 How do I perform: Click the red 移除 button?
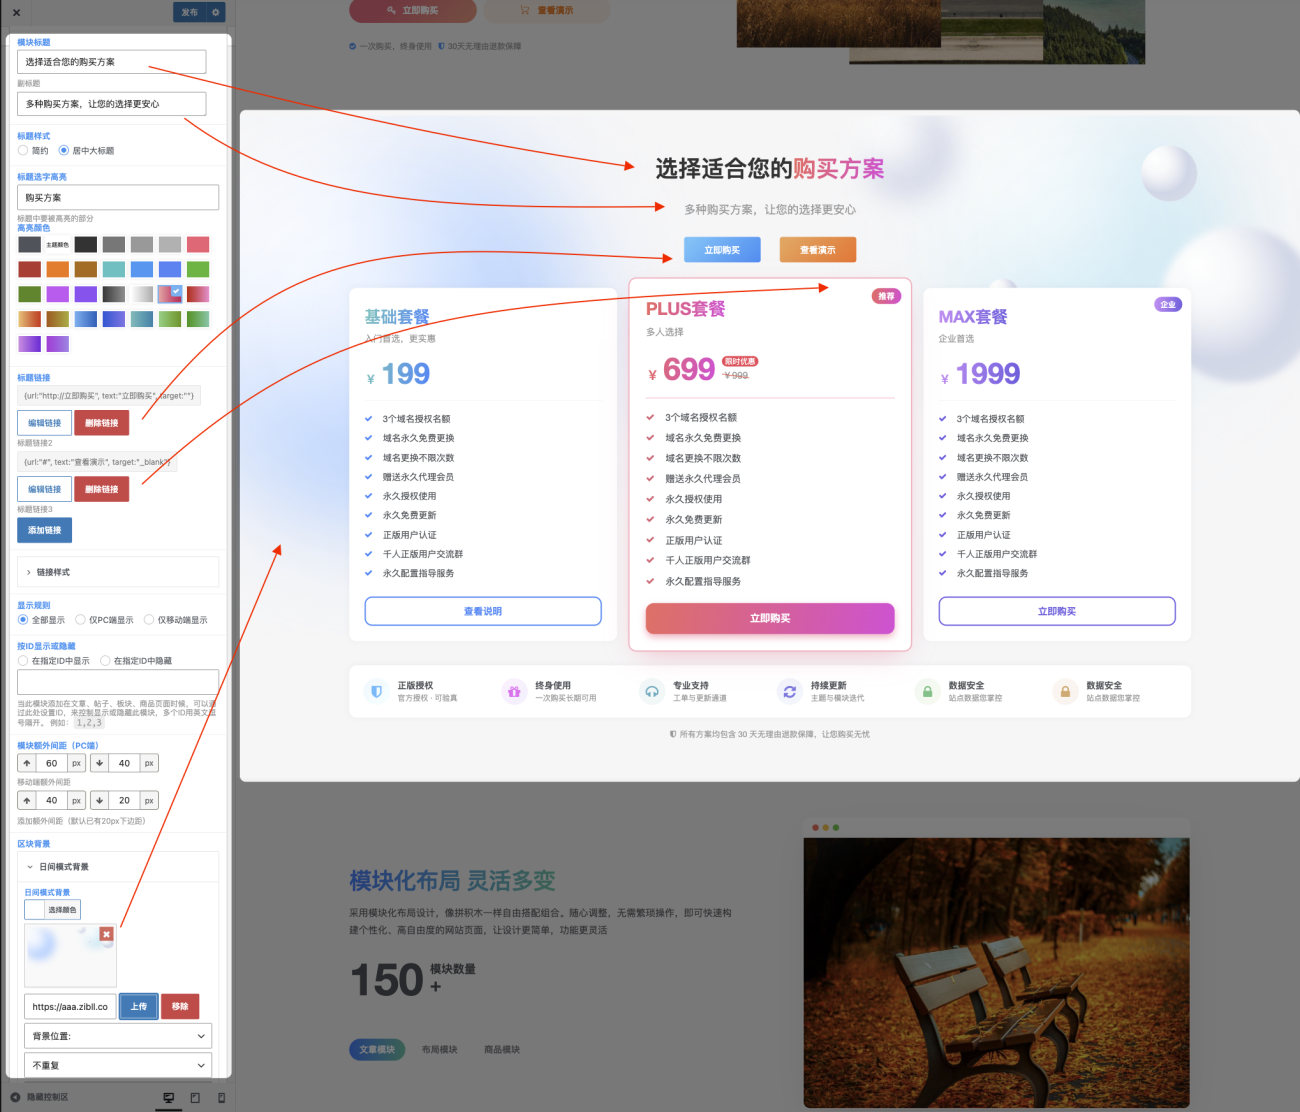click(x=180, y=1006)
